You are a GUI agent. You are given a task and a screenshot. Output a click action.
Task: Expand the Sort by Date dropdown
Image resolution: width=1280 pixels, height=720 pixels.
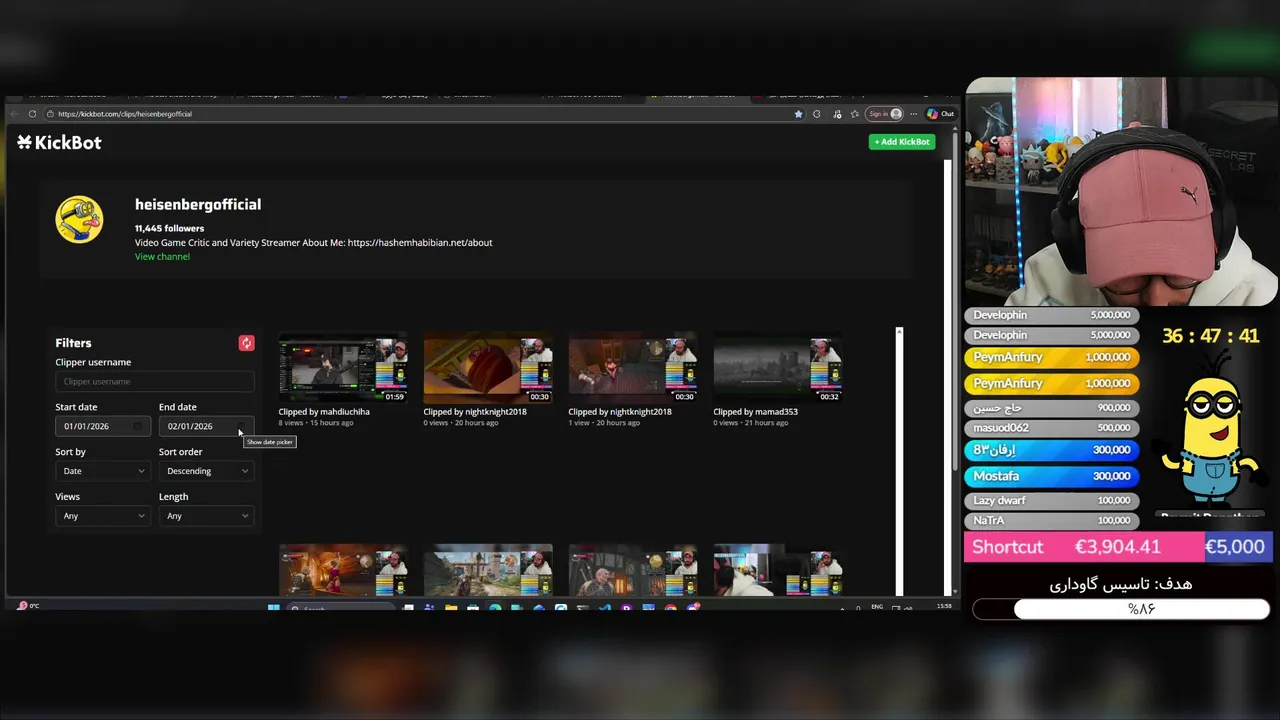102,471
